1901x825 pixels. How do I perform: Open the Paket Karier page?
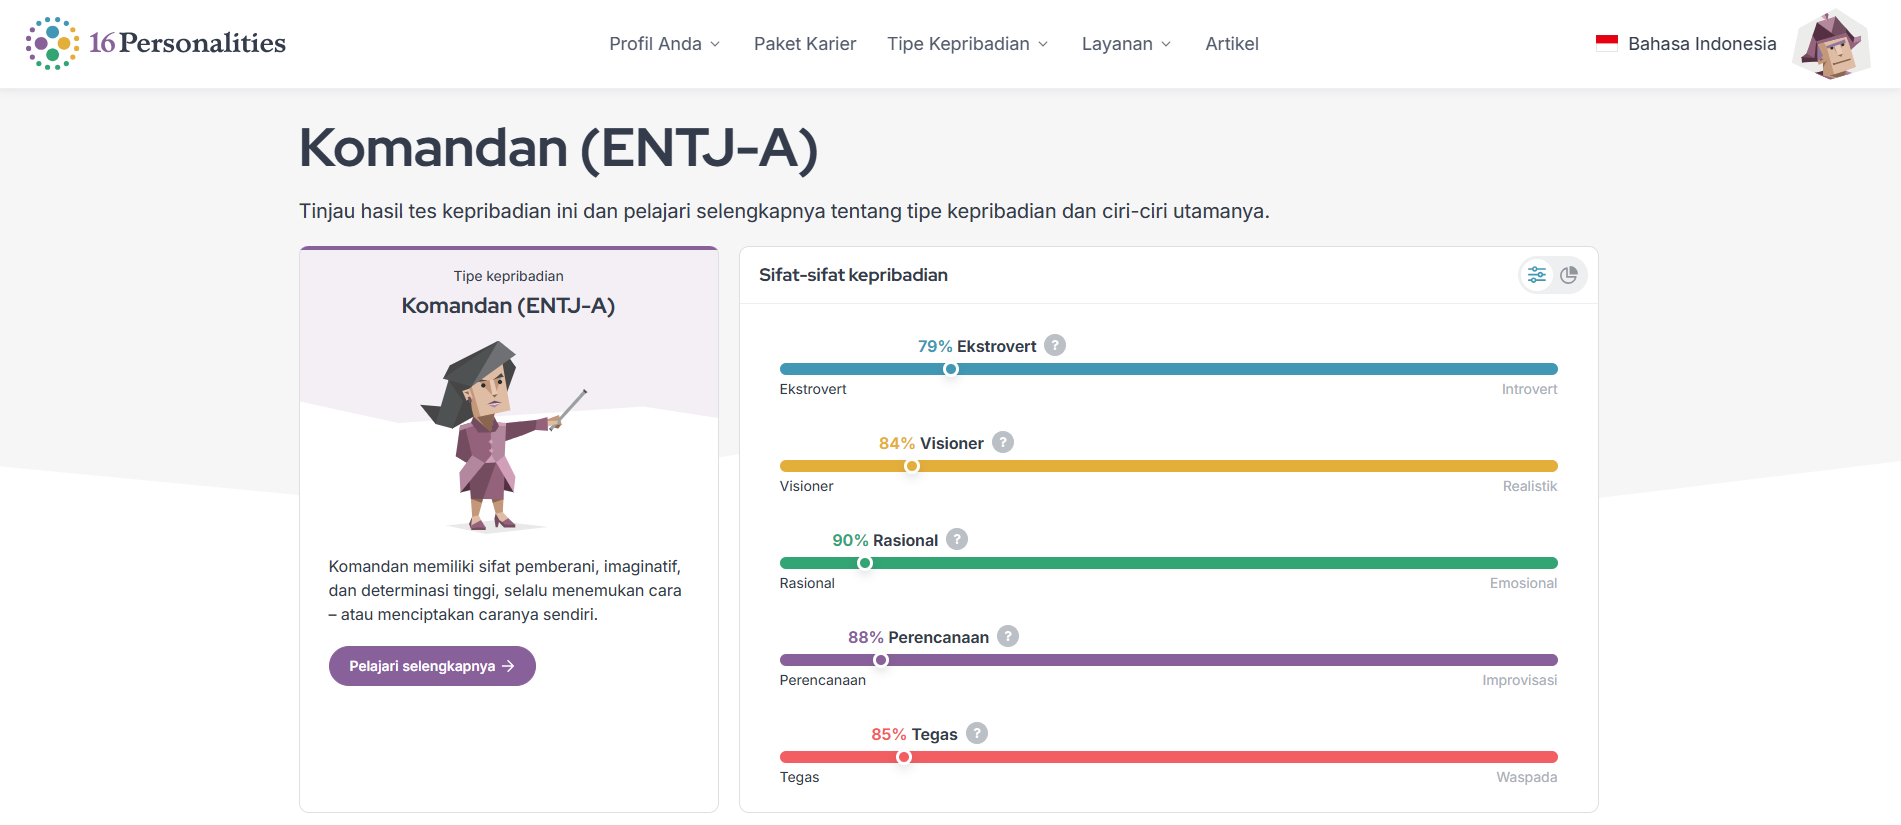tap(805, 44)
